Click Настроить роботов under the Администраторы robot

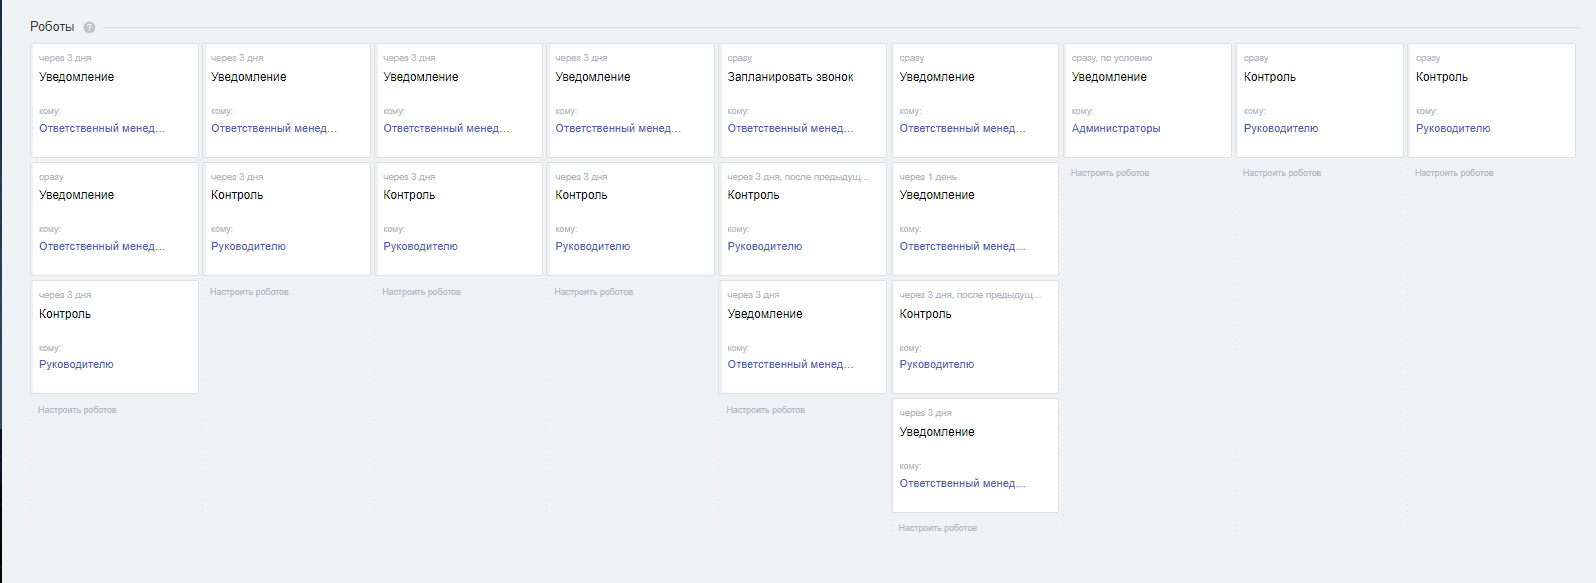[x=1109, y=173]
